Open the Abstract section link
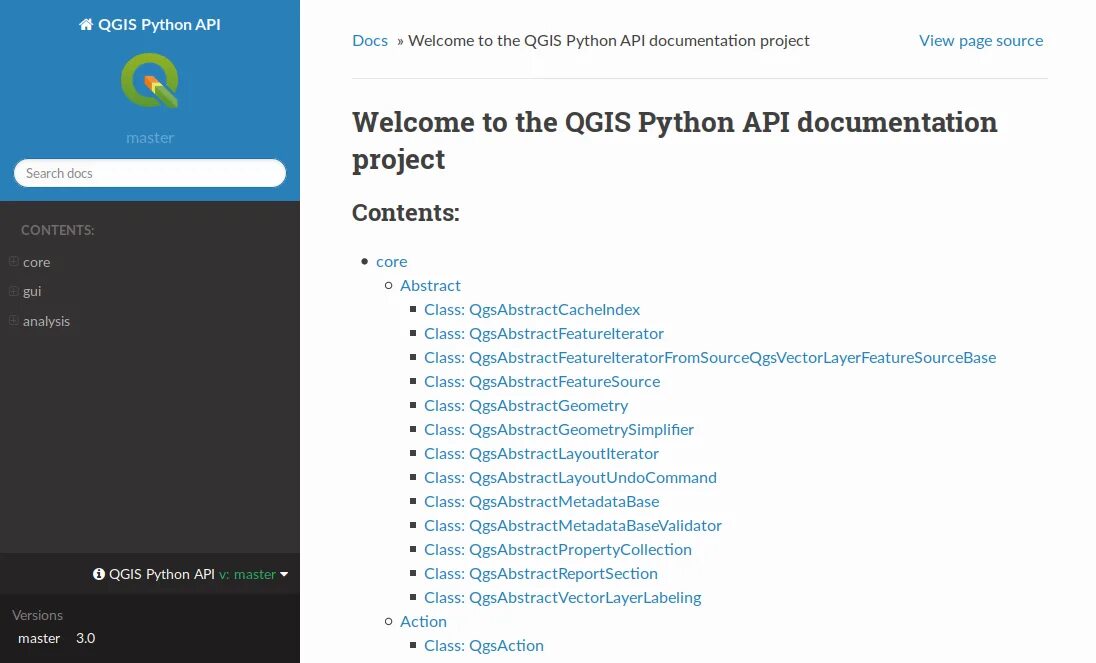1096x663 pixels. point(430,285)
